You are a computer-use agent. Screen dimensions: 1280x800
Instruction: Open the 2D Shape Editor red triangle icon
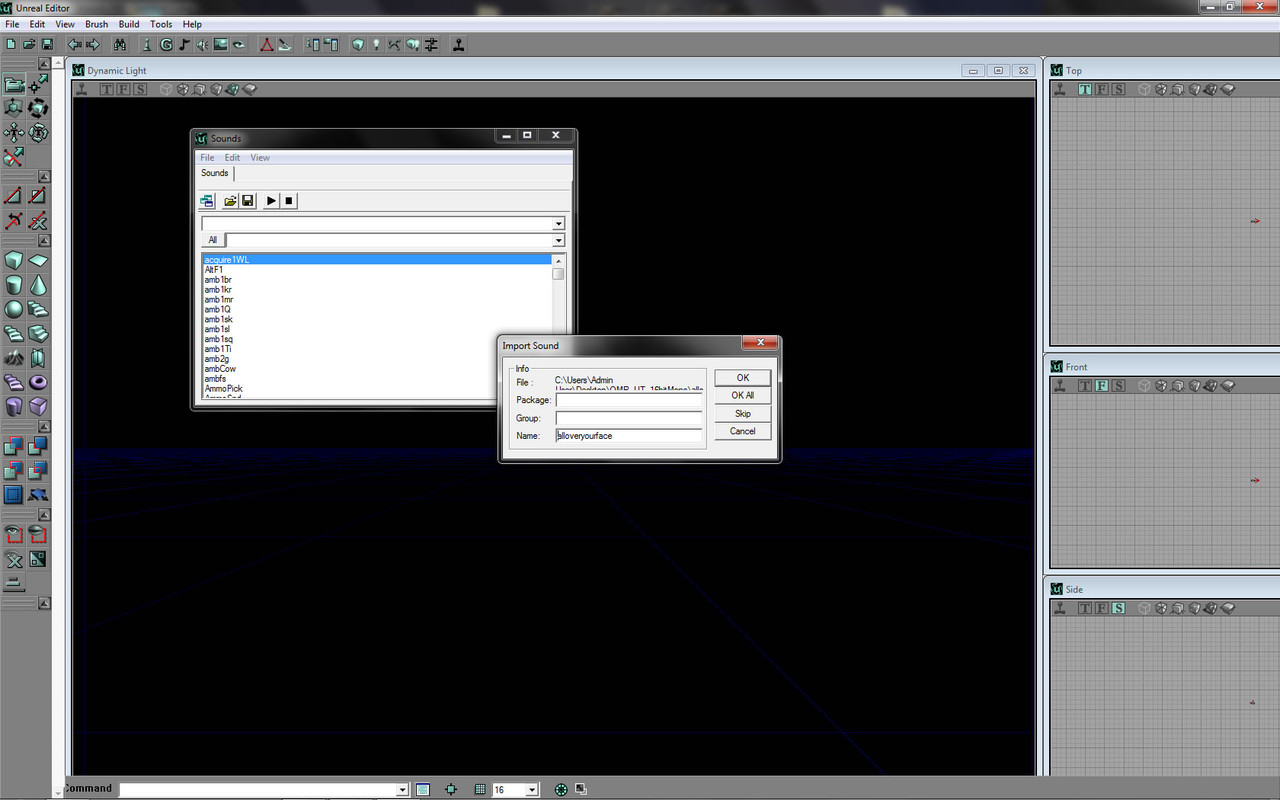tap(267, 44)
